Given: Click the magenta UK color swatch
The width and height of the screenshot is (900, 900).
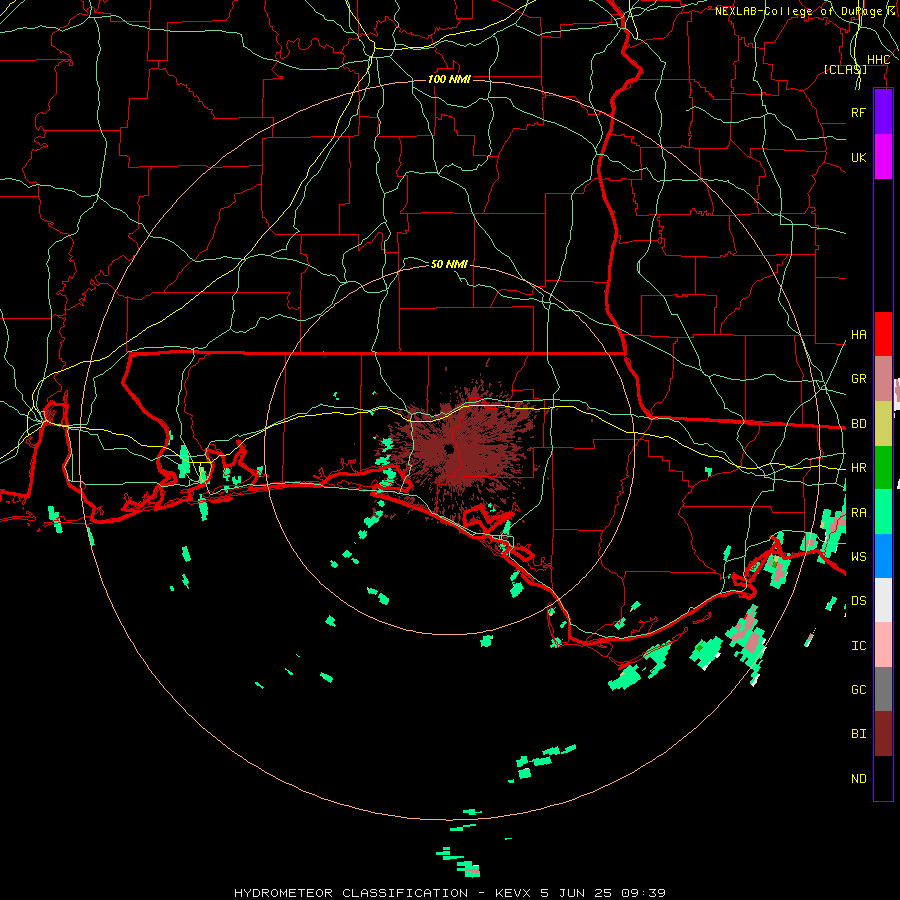Looking at the screenshot, I should [x=883, y=157].
